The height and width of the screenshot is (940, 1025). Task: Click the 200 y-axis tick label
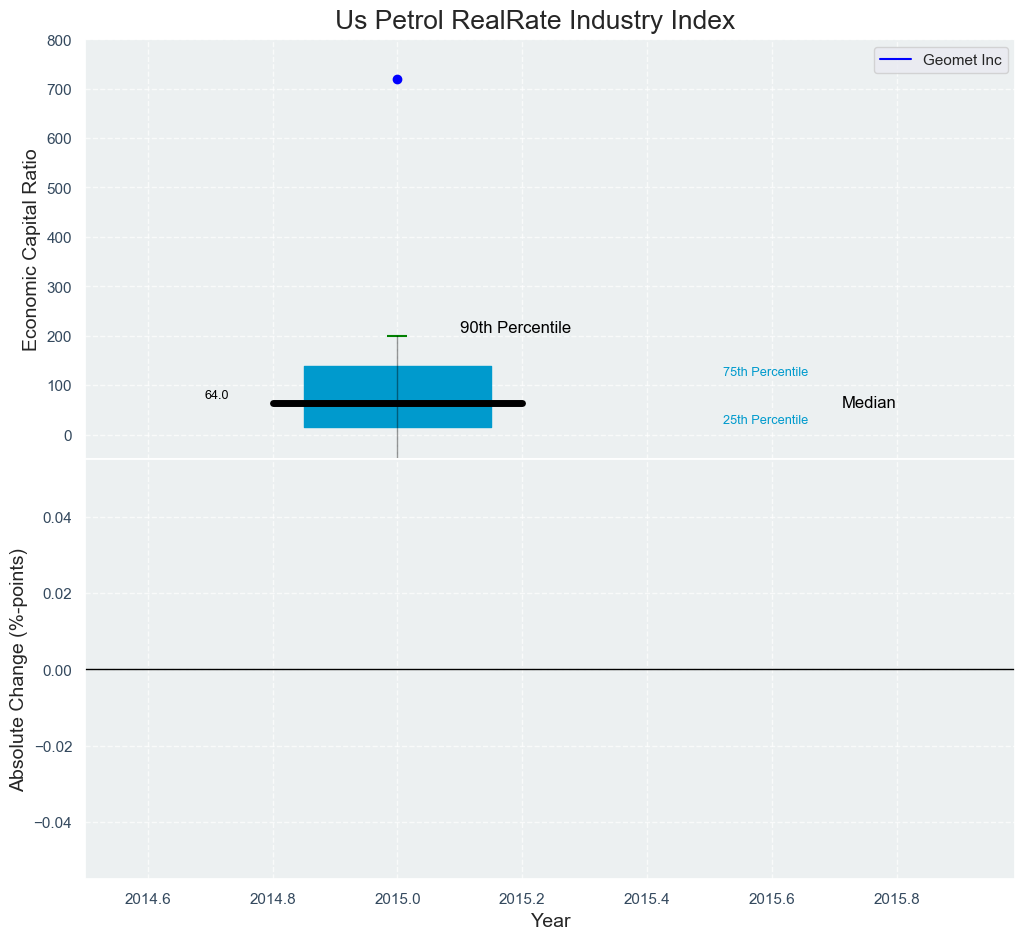(x=59, y=337)
